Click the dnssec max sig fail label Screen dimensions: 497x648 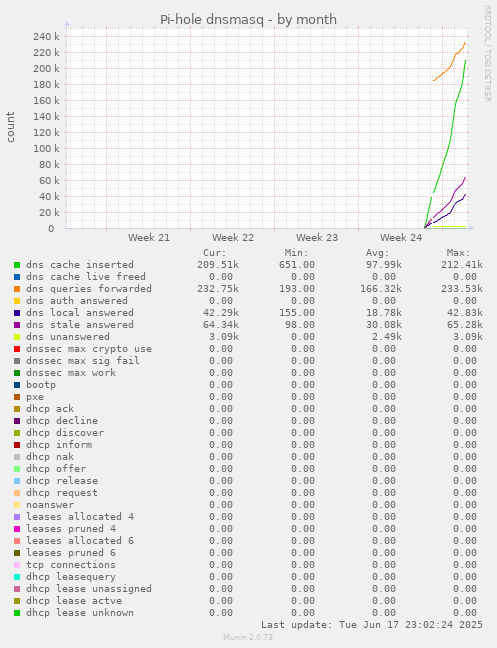pos(83,360)
